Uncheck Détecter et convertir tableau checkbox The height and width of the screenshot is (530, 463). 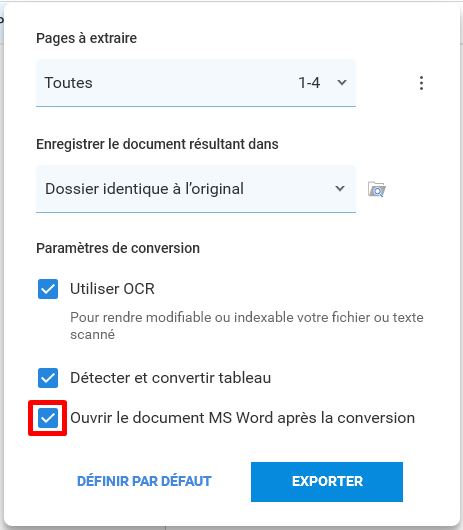tap(48, 378)
